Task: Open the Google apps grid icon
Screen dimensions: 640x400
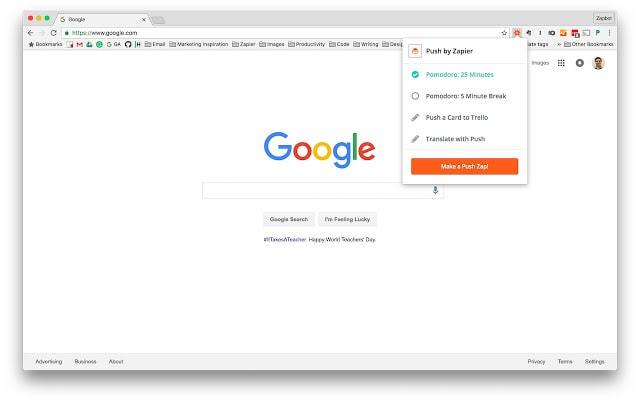Action: point(561,63)
